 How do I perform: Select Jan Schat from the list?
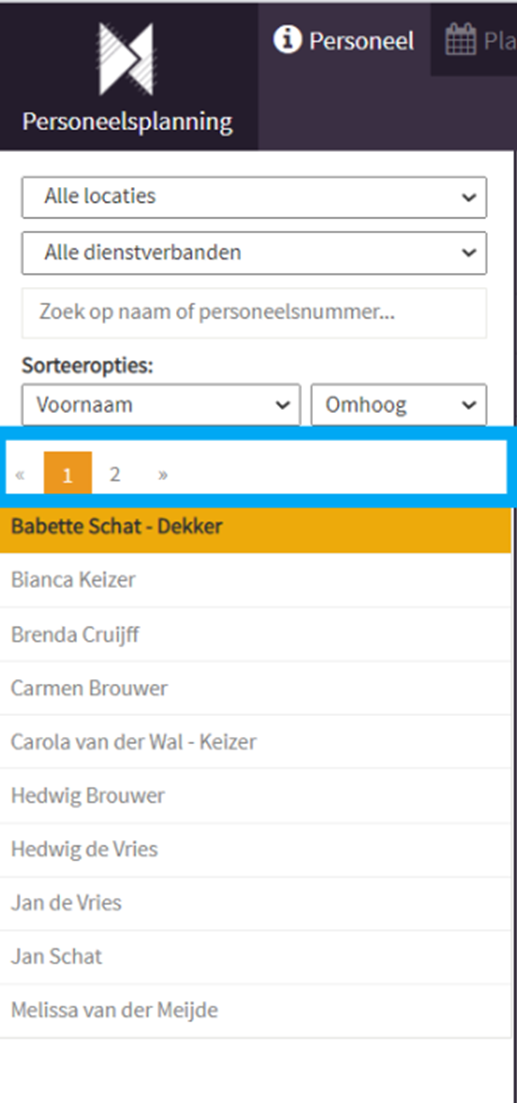pyautogui.click(x=255, y=957)
